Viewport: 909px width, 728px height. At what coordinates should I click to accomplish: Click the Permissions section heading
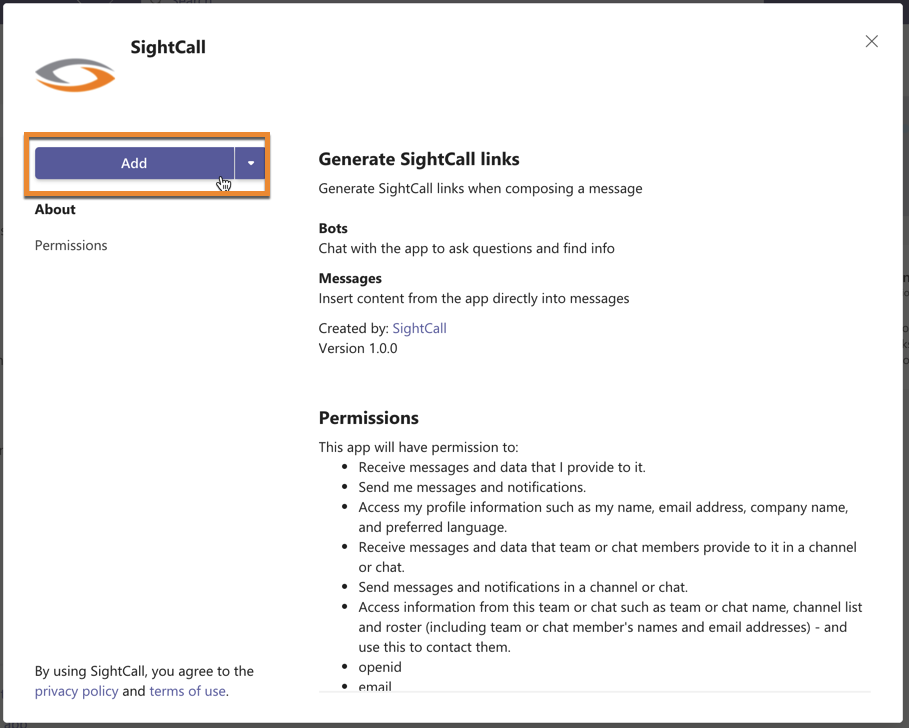(369, 418)
